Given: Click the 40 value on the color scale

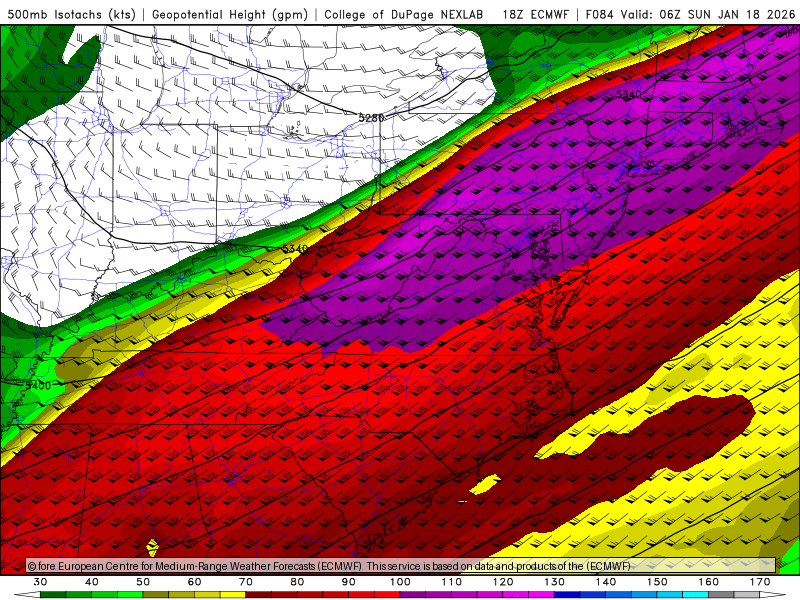Looking at the screenshot, I should click(x=92, y=582).
